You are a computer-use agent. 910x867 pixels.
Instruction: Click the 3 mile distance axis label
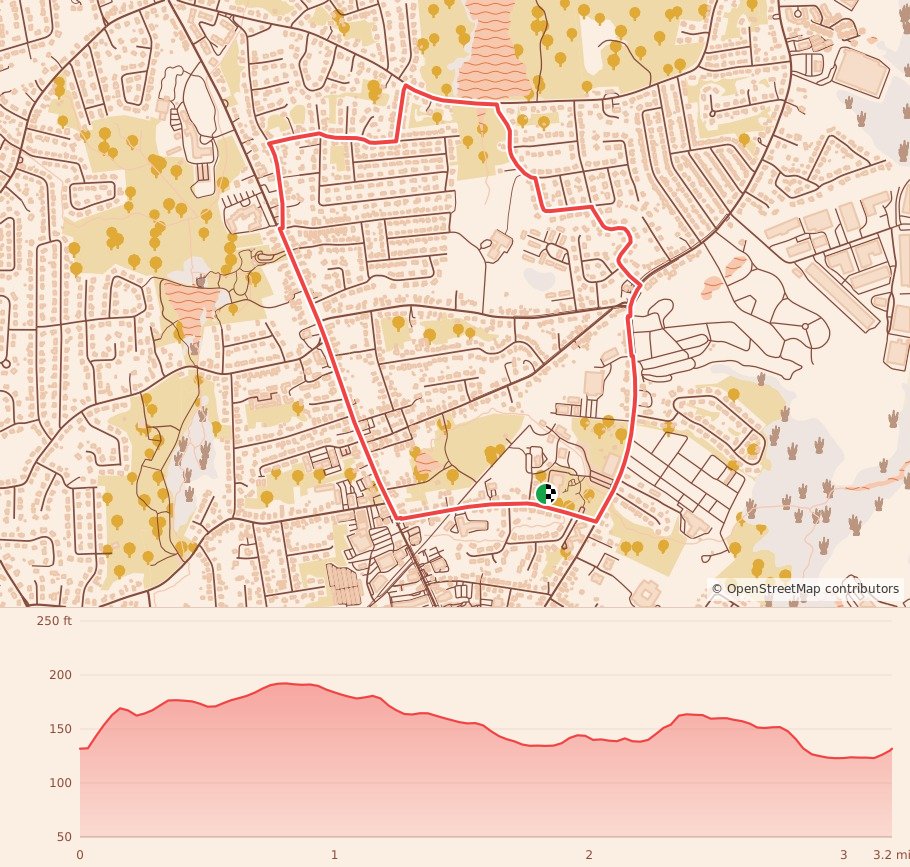point(843,854)
